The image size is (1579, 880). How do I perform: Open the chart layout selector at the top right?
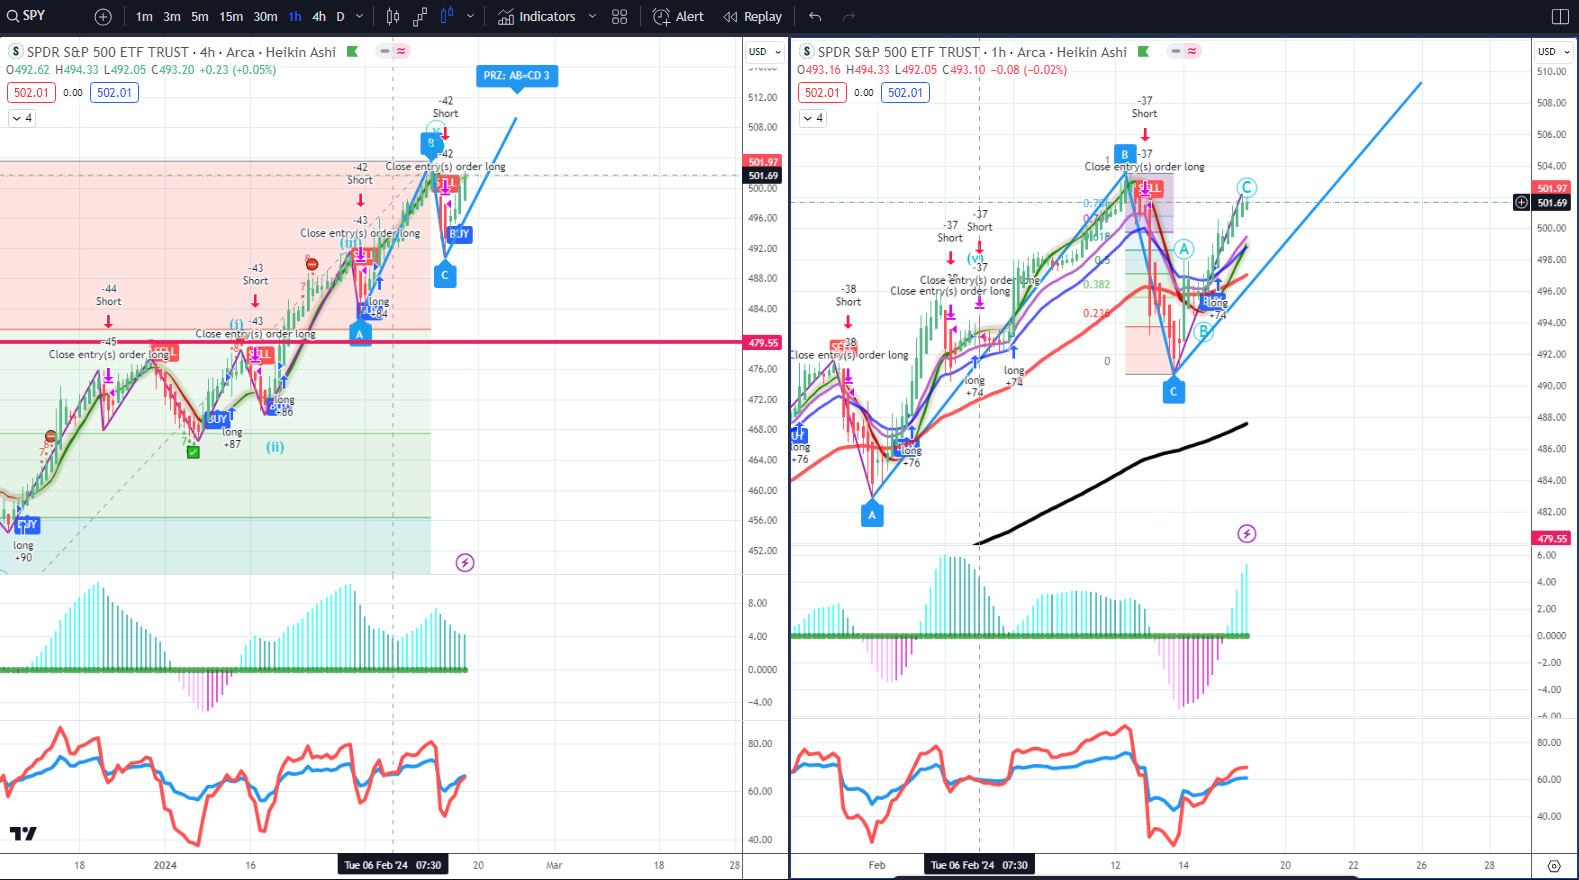click(x=1560, y=16)
